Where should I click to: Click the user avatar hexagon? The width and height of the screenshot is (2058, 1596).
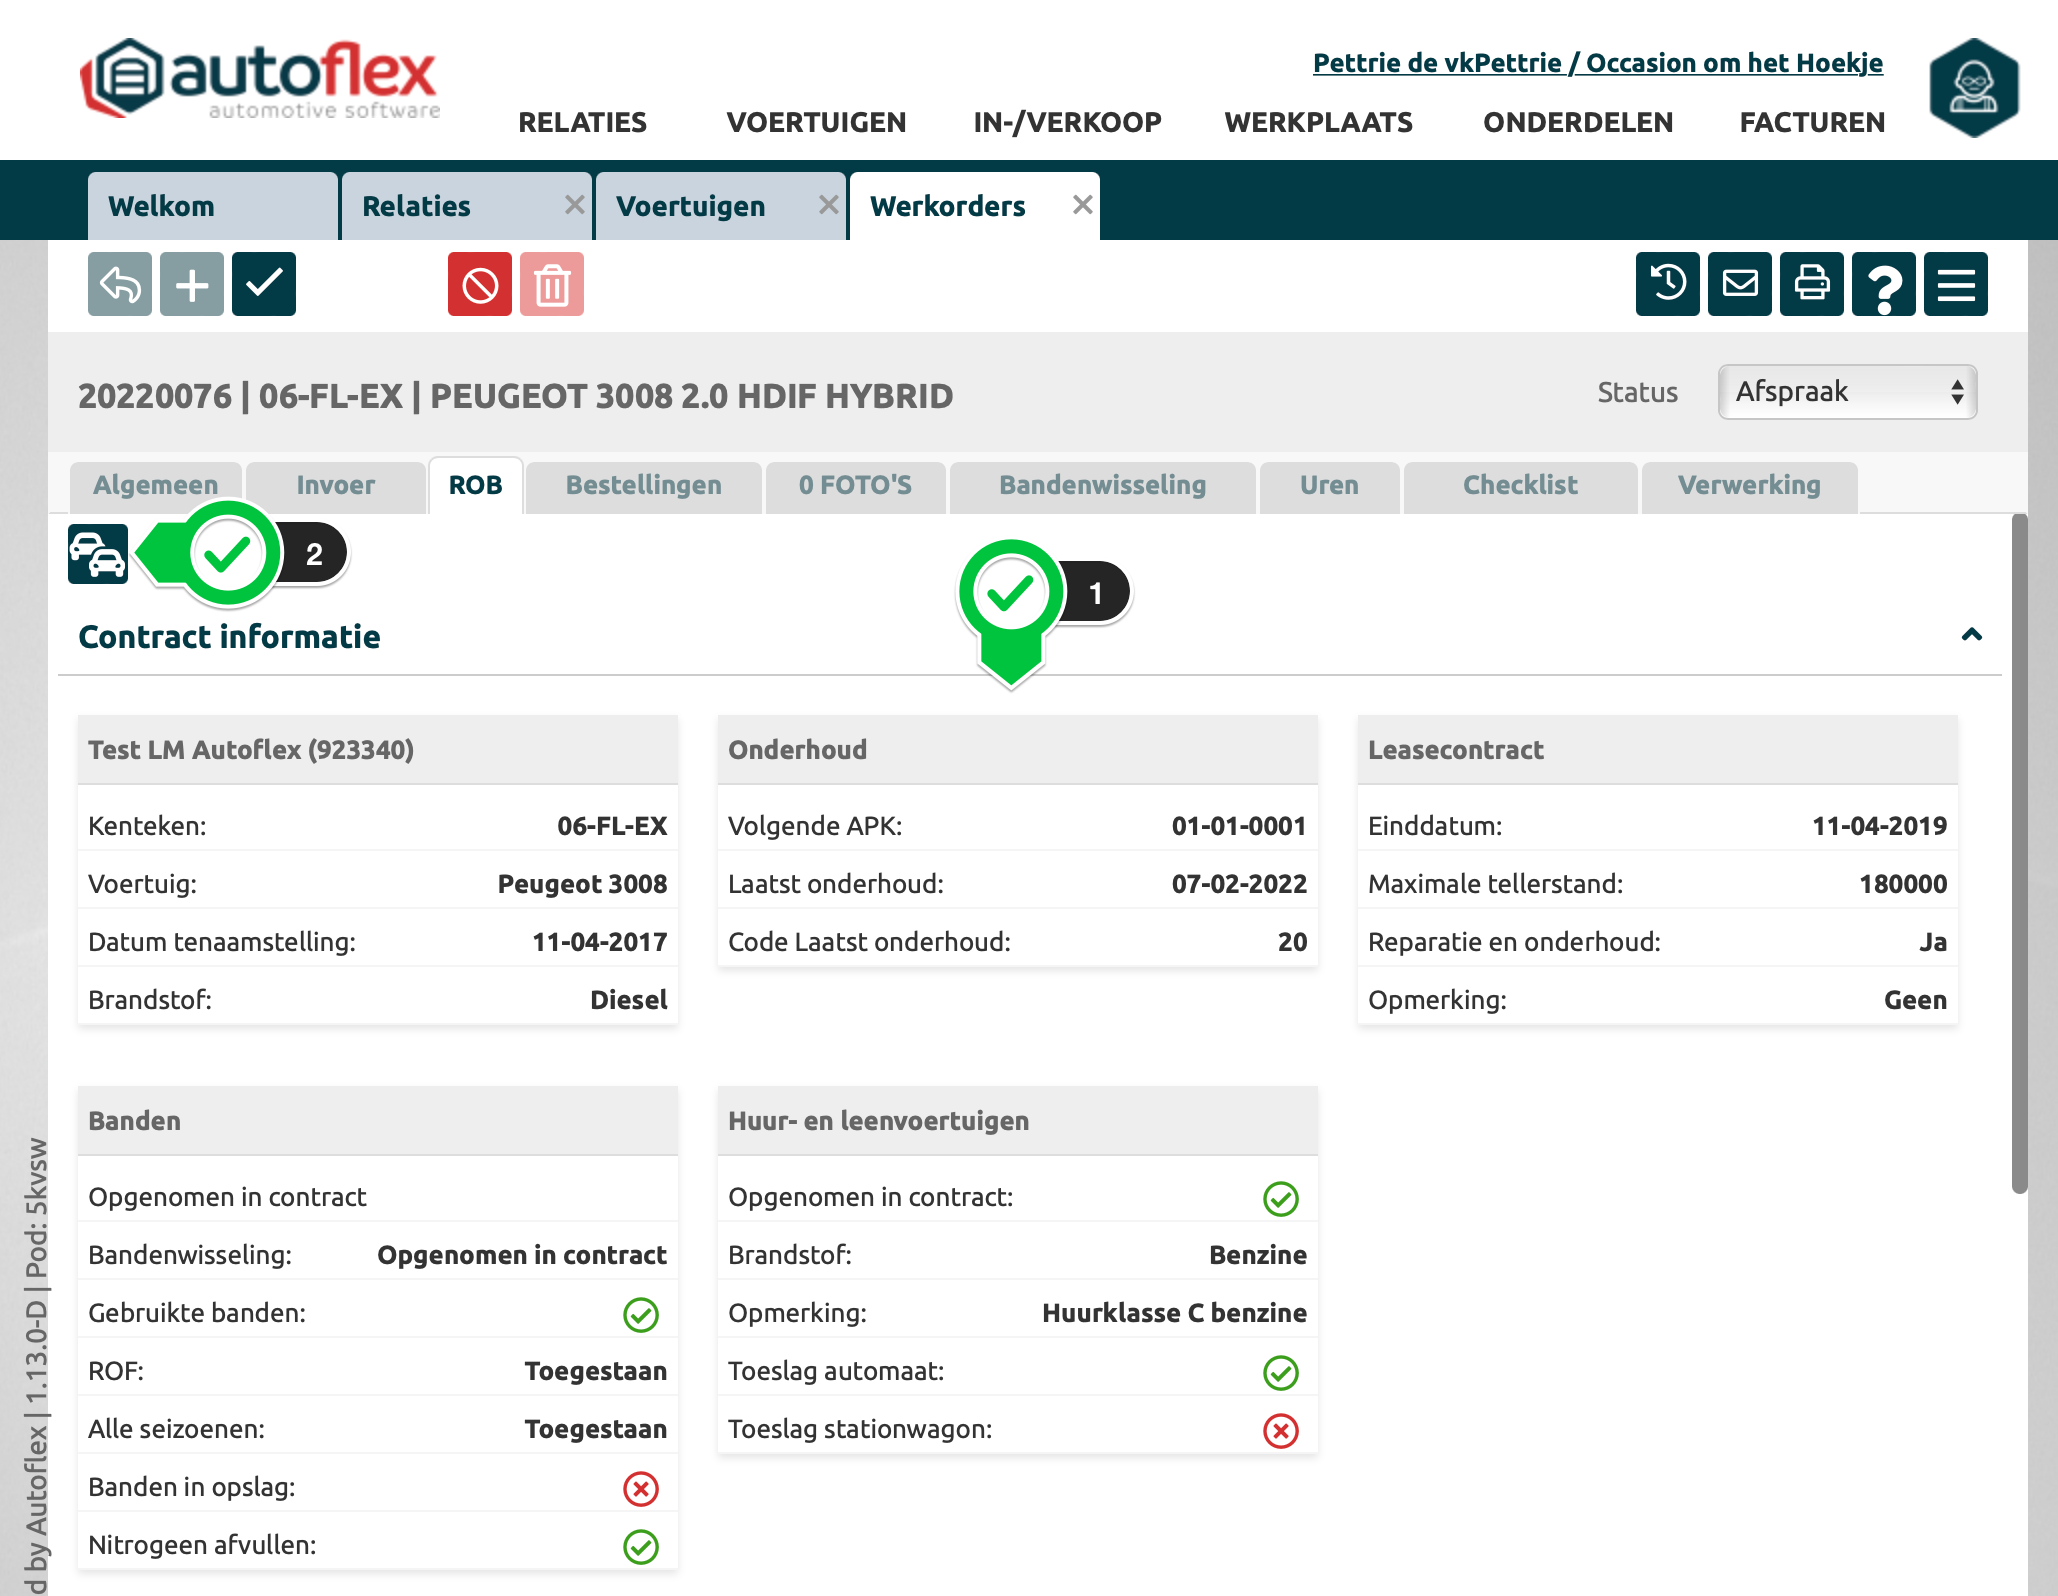tap(1973, 88)
